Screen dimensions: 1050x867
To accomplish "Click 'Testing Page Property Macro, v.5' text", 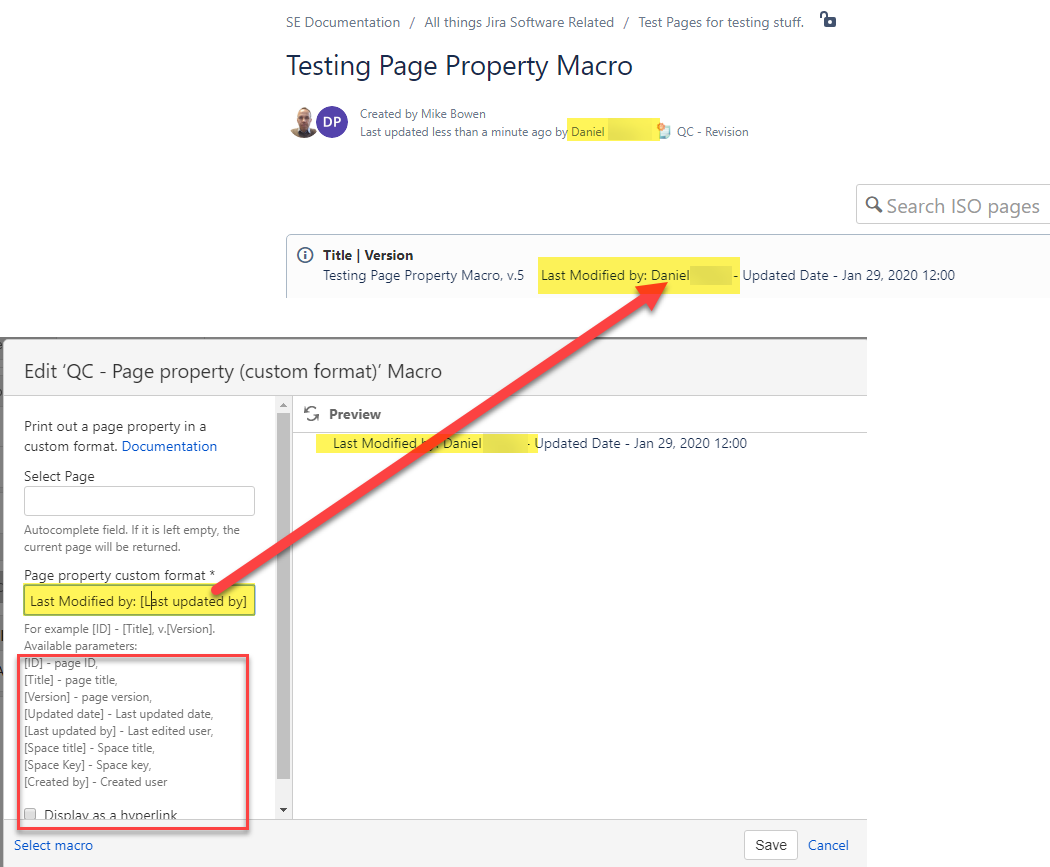I will pos(423,275).
